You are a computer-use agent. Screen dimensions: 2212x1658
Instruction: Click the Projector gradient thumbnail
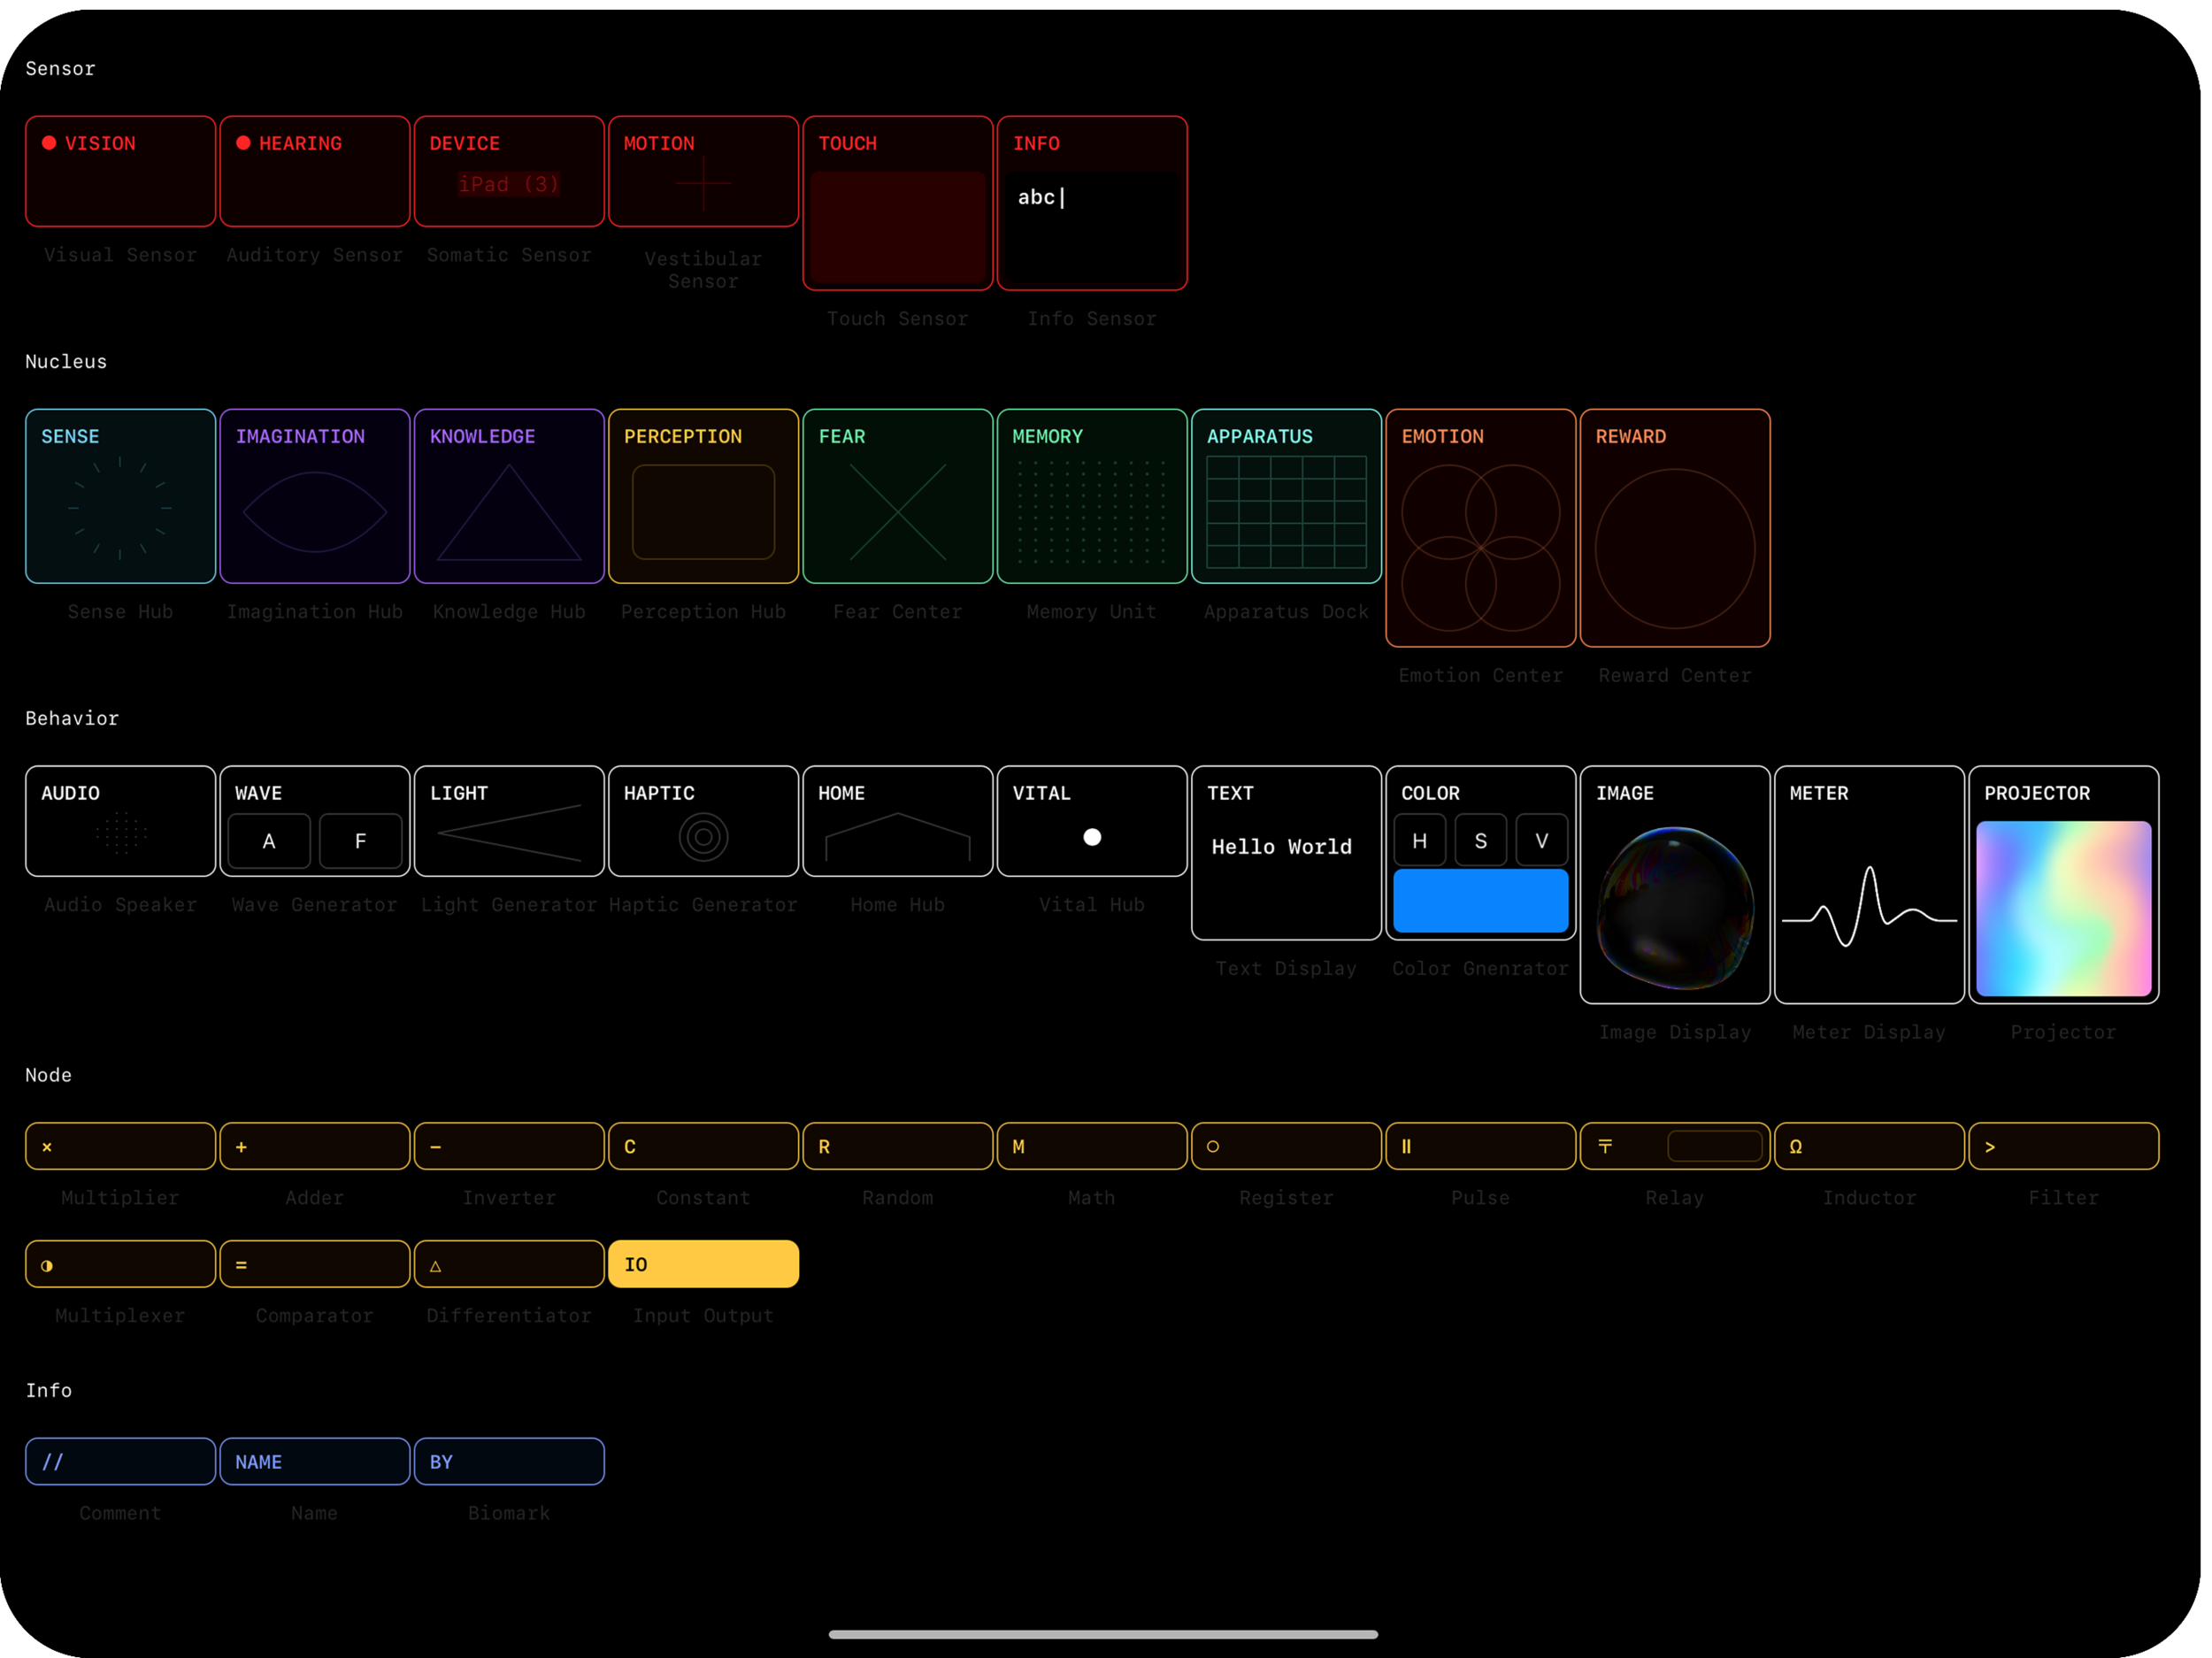point(2063,908)
